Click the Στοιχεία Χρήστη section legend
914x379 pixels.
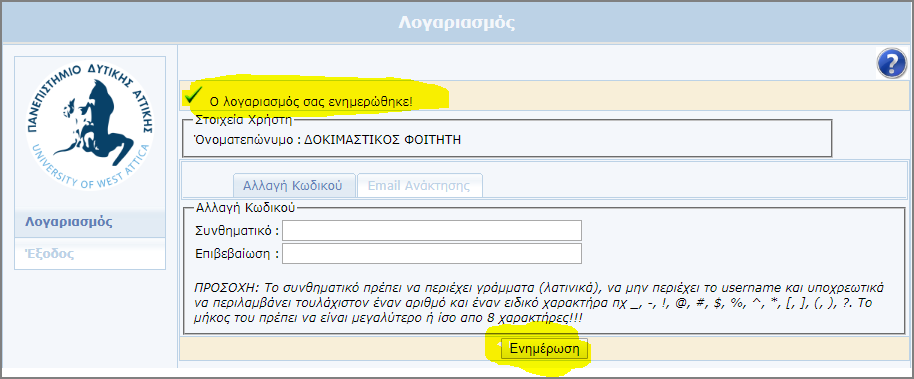[242, 121]
